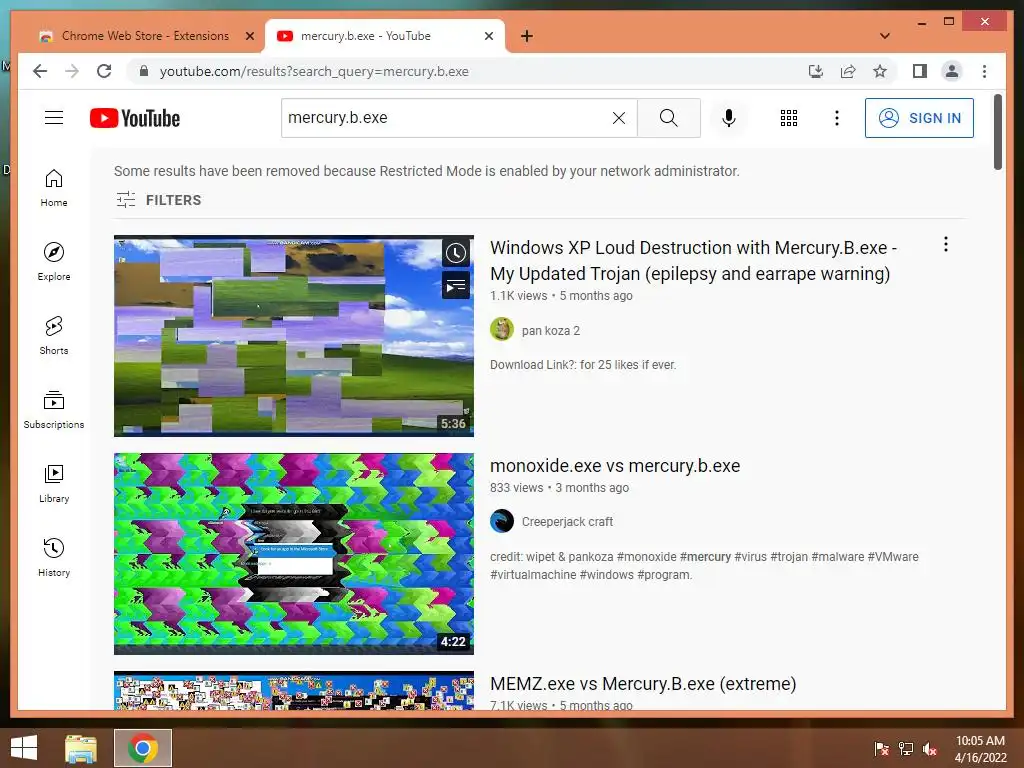Go to Home in the sidebar

click(54, 187)
